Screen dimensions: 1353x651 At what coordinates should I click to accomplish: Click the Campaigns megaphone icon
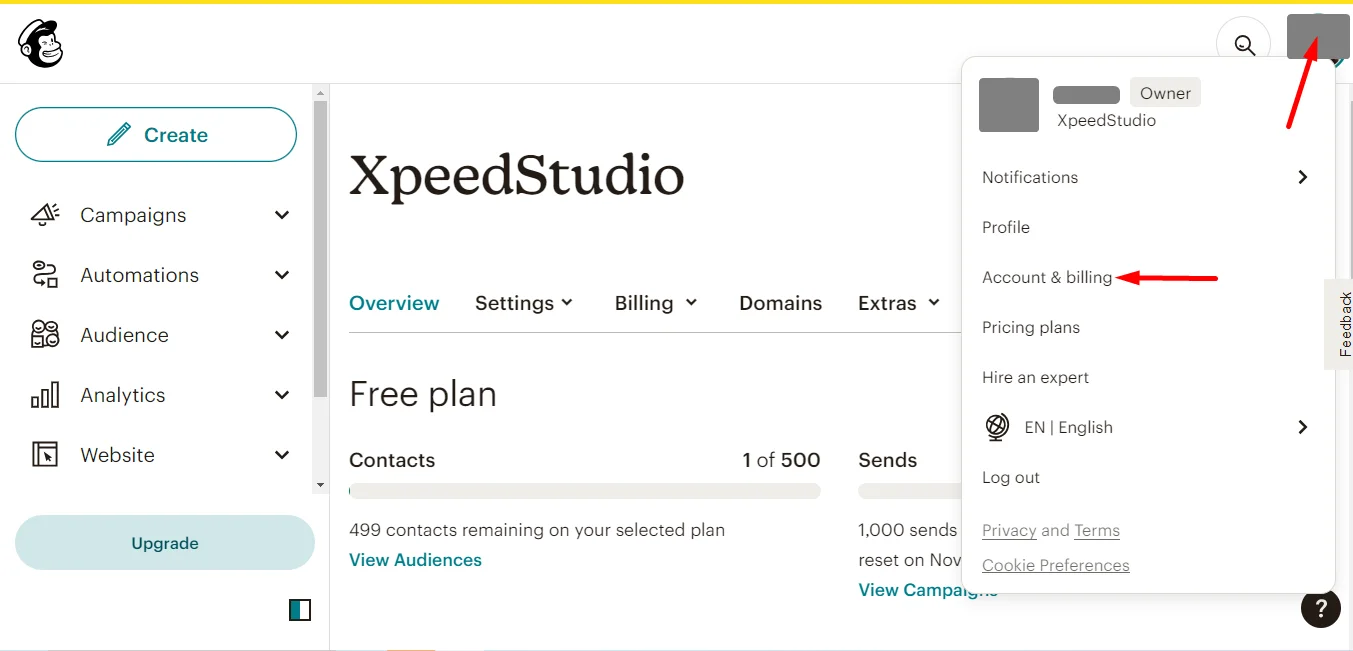point(45,215)
